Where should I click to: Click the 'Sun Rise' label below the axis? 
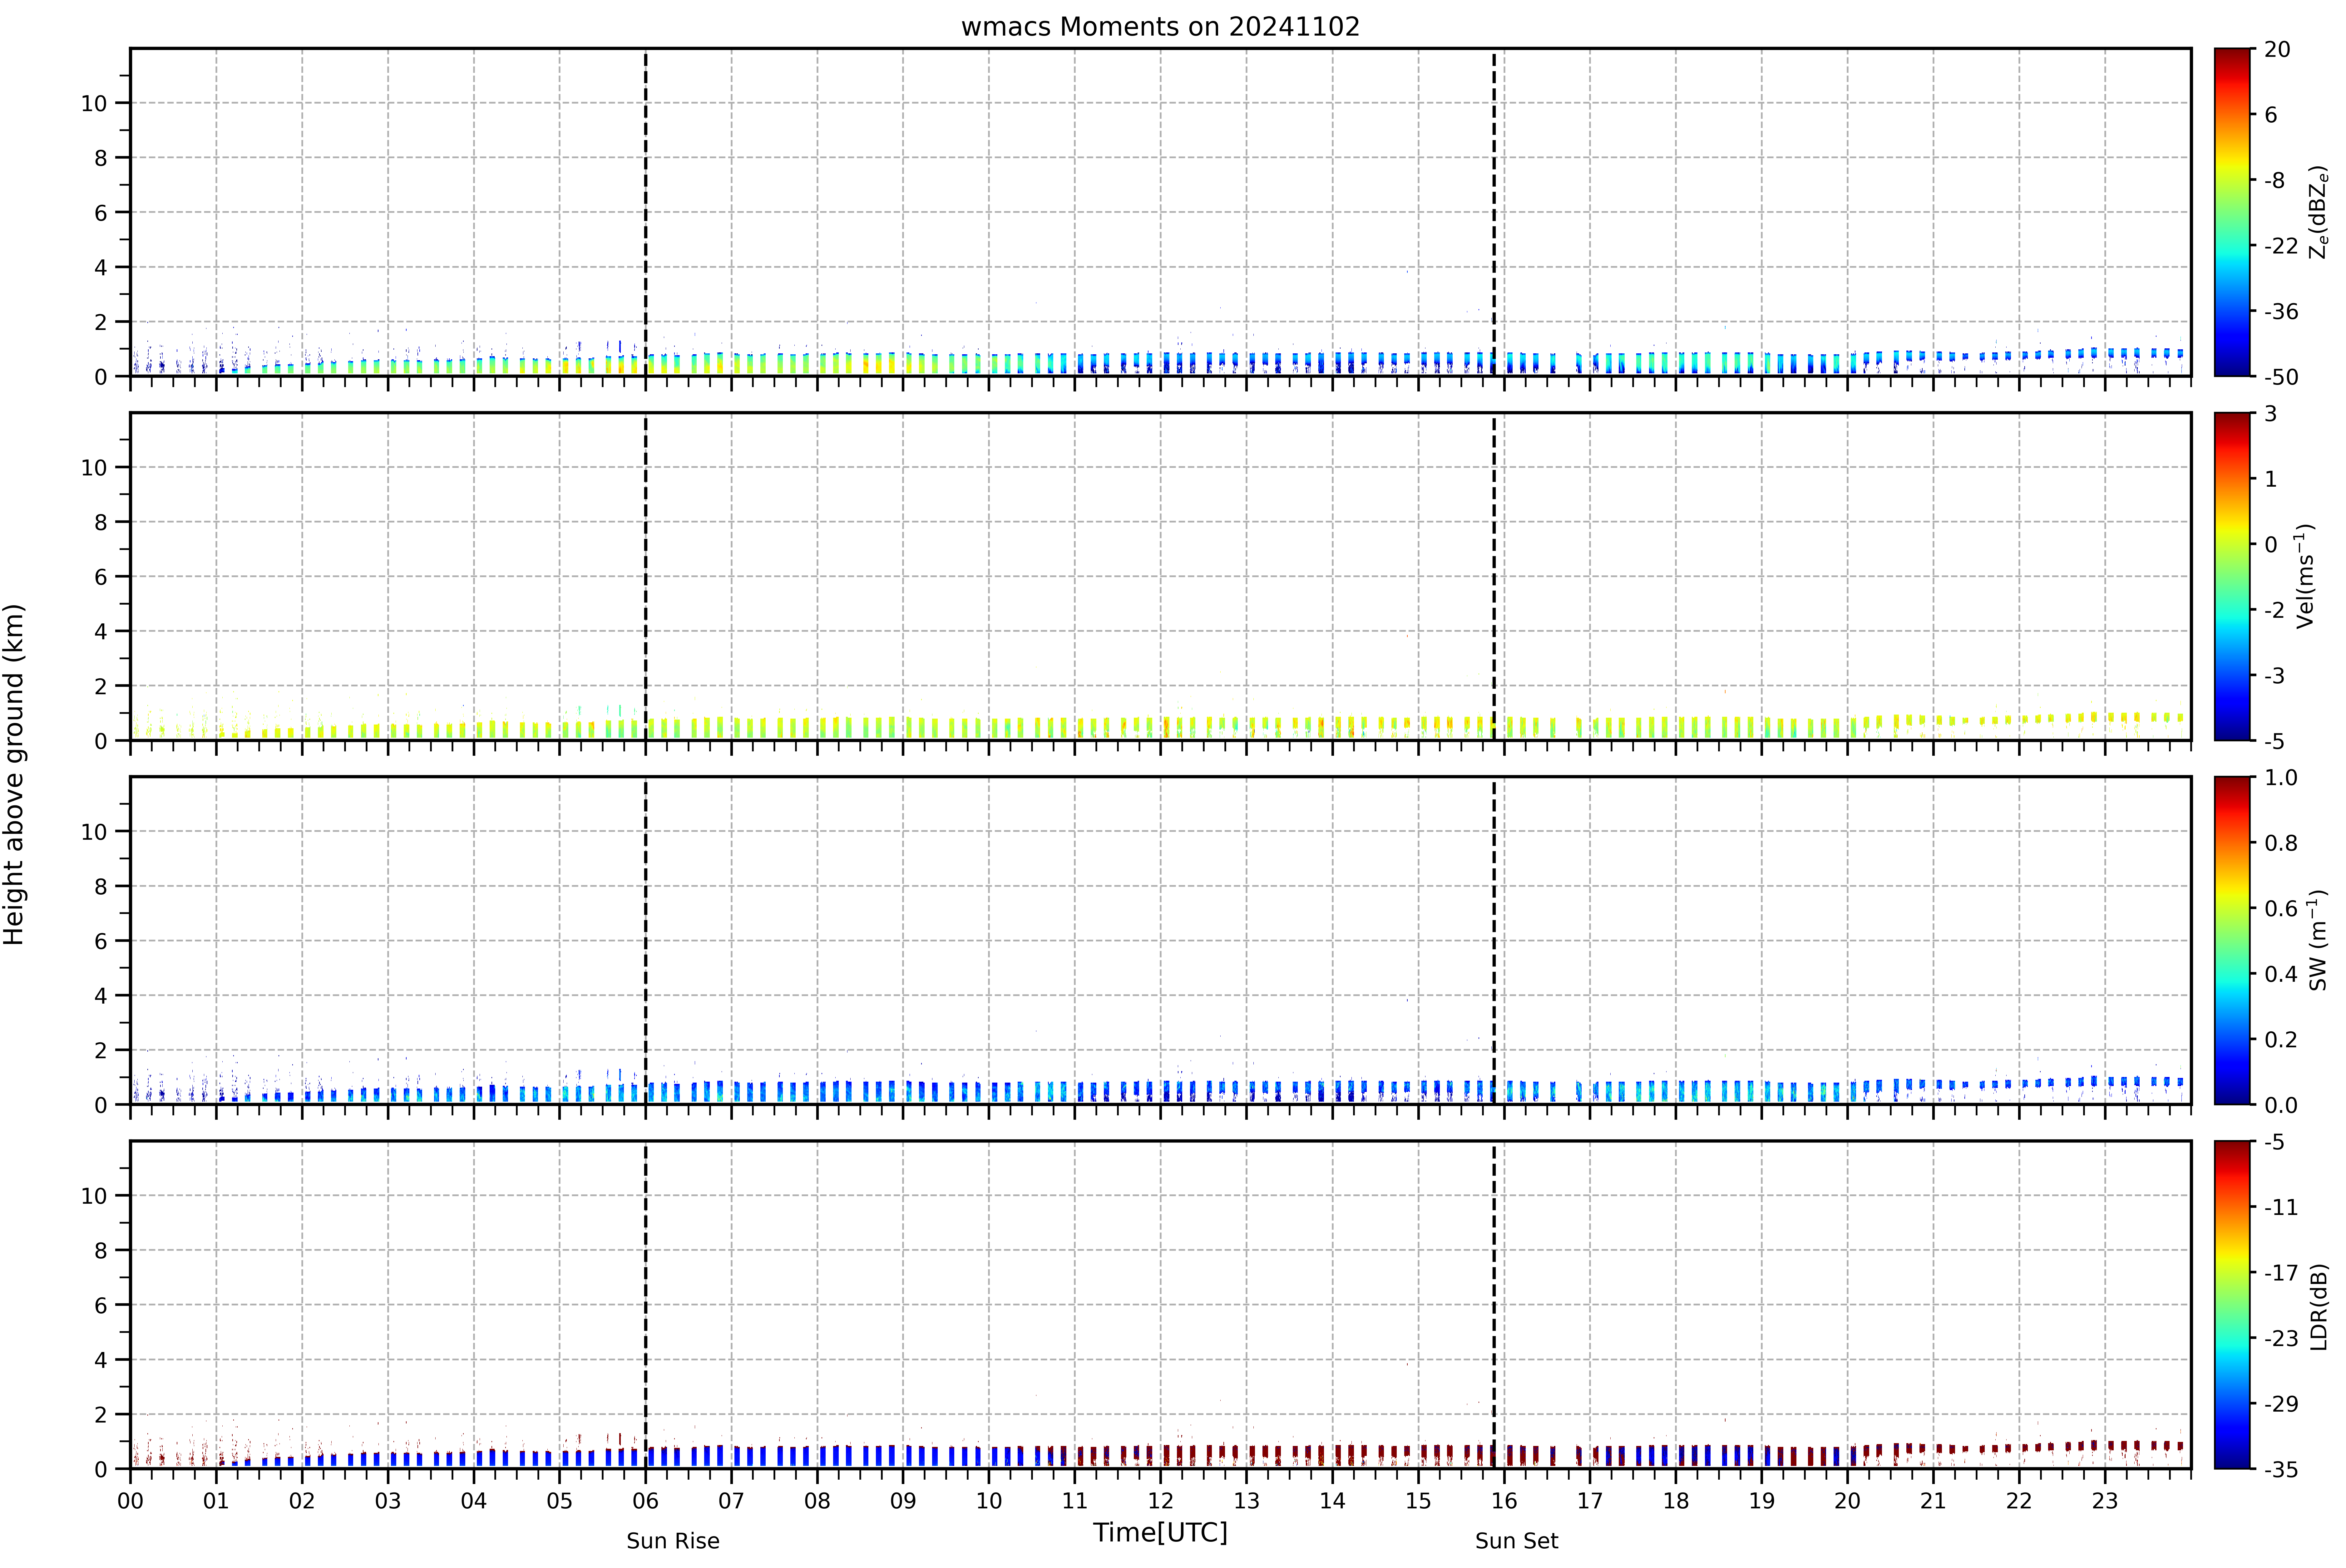673,1541
